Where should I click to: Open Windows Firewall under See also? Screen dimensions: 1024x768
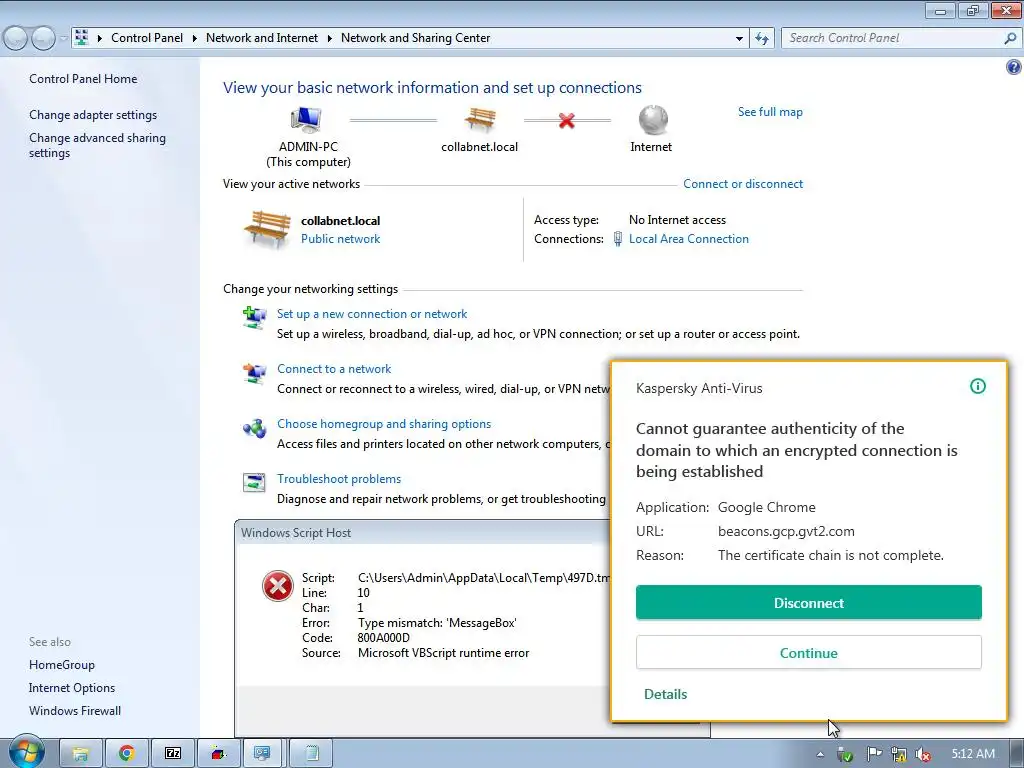point(75,711)
